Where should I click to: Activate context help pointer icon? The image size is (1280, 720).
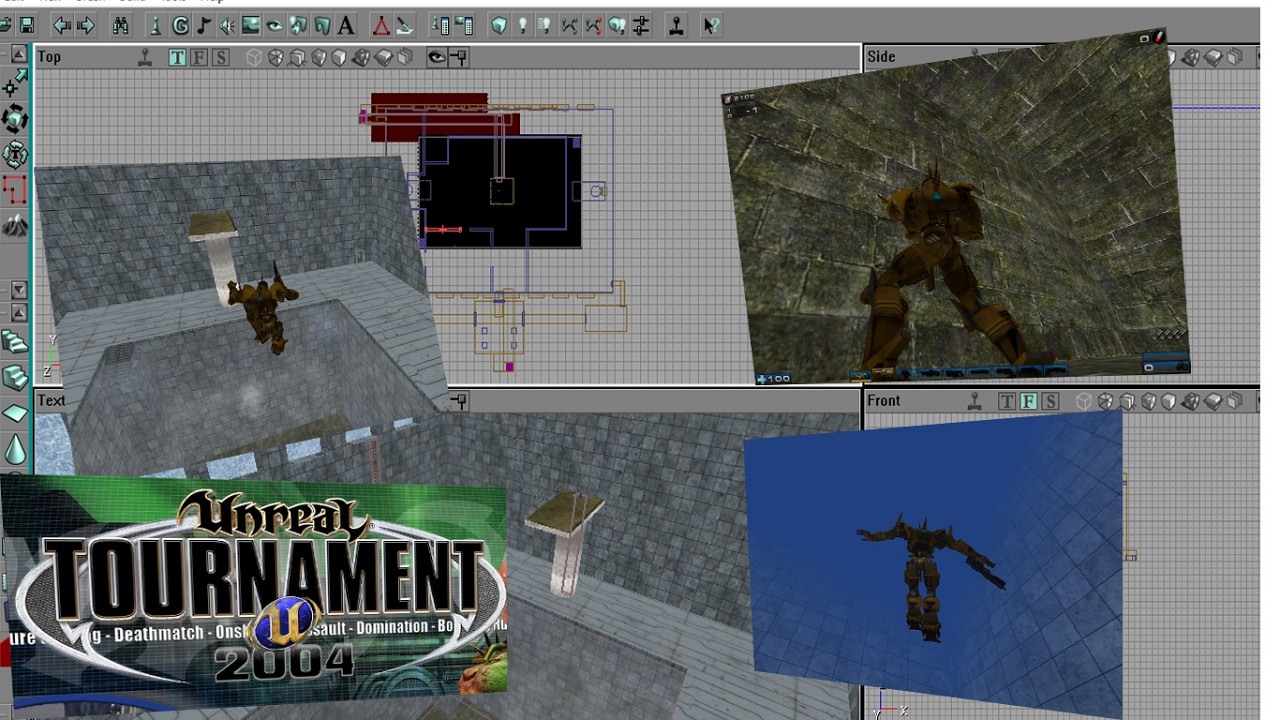(711, 25)
